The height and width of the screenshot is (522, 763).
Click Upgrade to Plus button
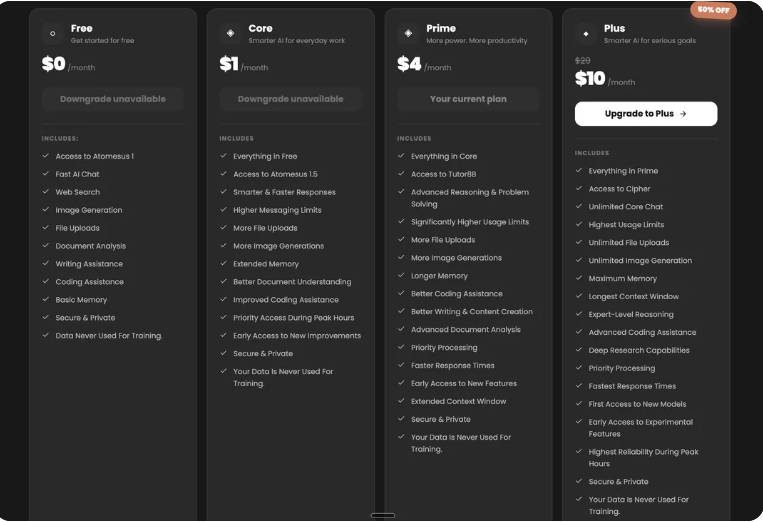pos(646,114)
